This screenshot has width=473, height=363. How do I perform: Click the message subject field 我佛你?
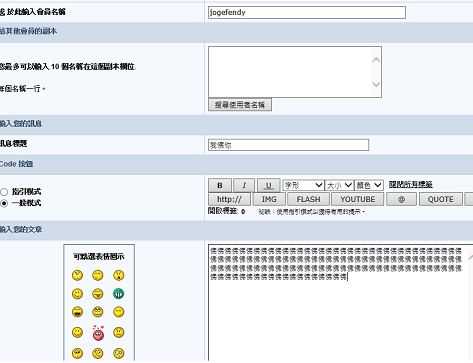pyautogui.click(x=288, y=145)
